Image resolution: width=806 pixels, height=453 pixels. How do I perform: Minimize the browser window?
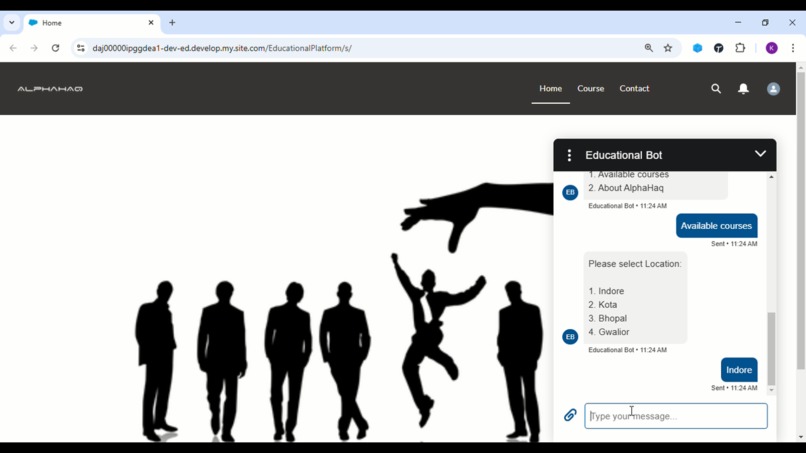[x=738, y=23]
